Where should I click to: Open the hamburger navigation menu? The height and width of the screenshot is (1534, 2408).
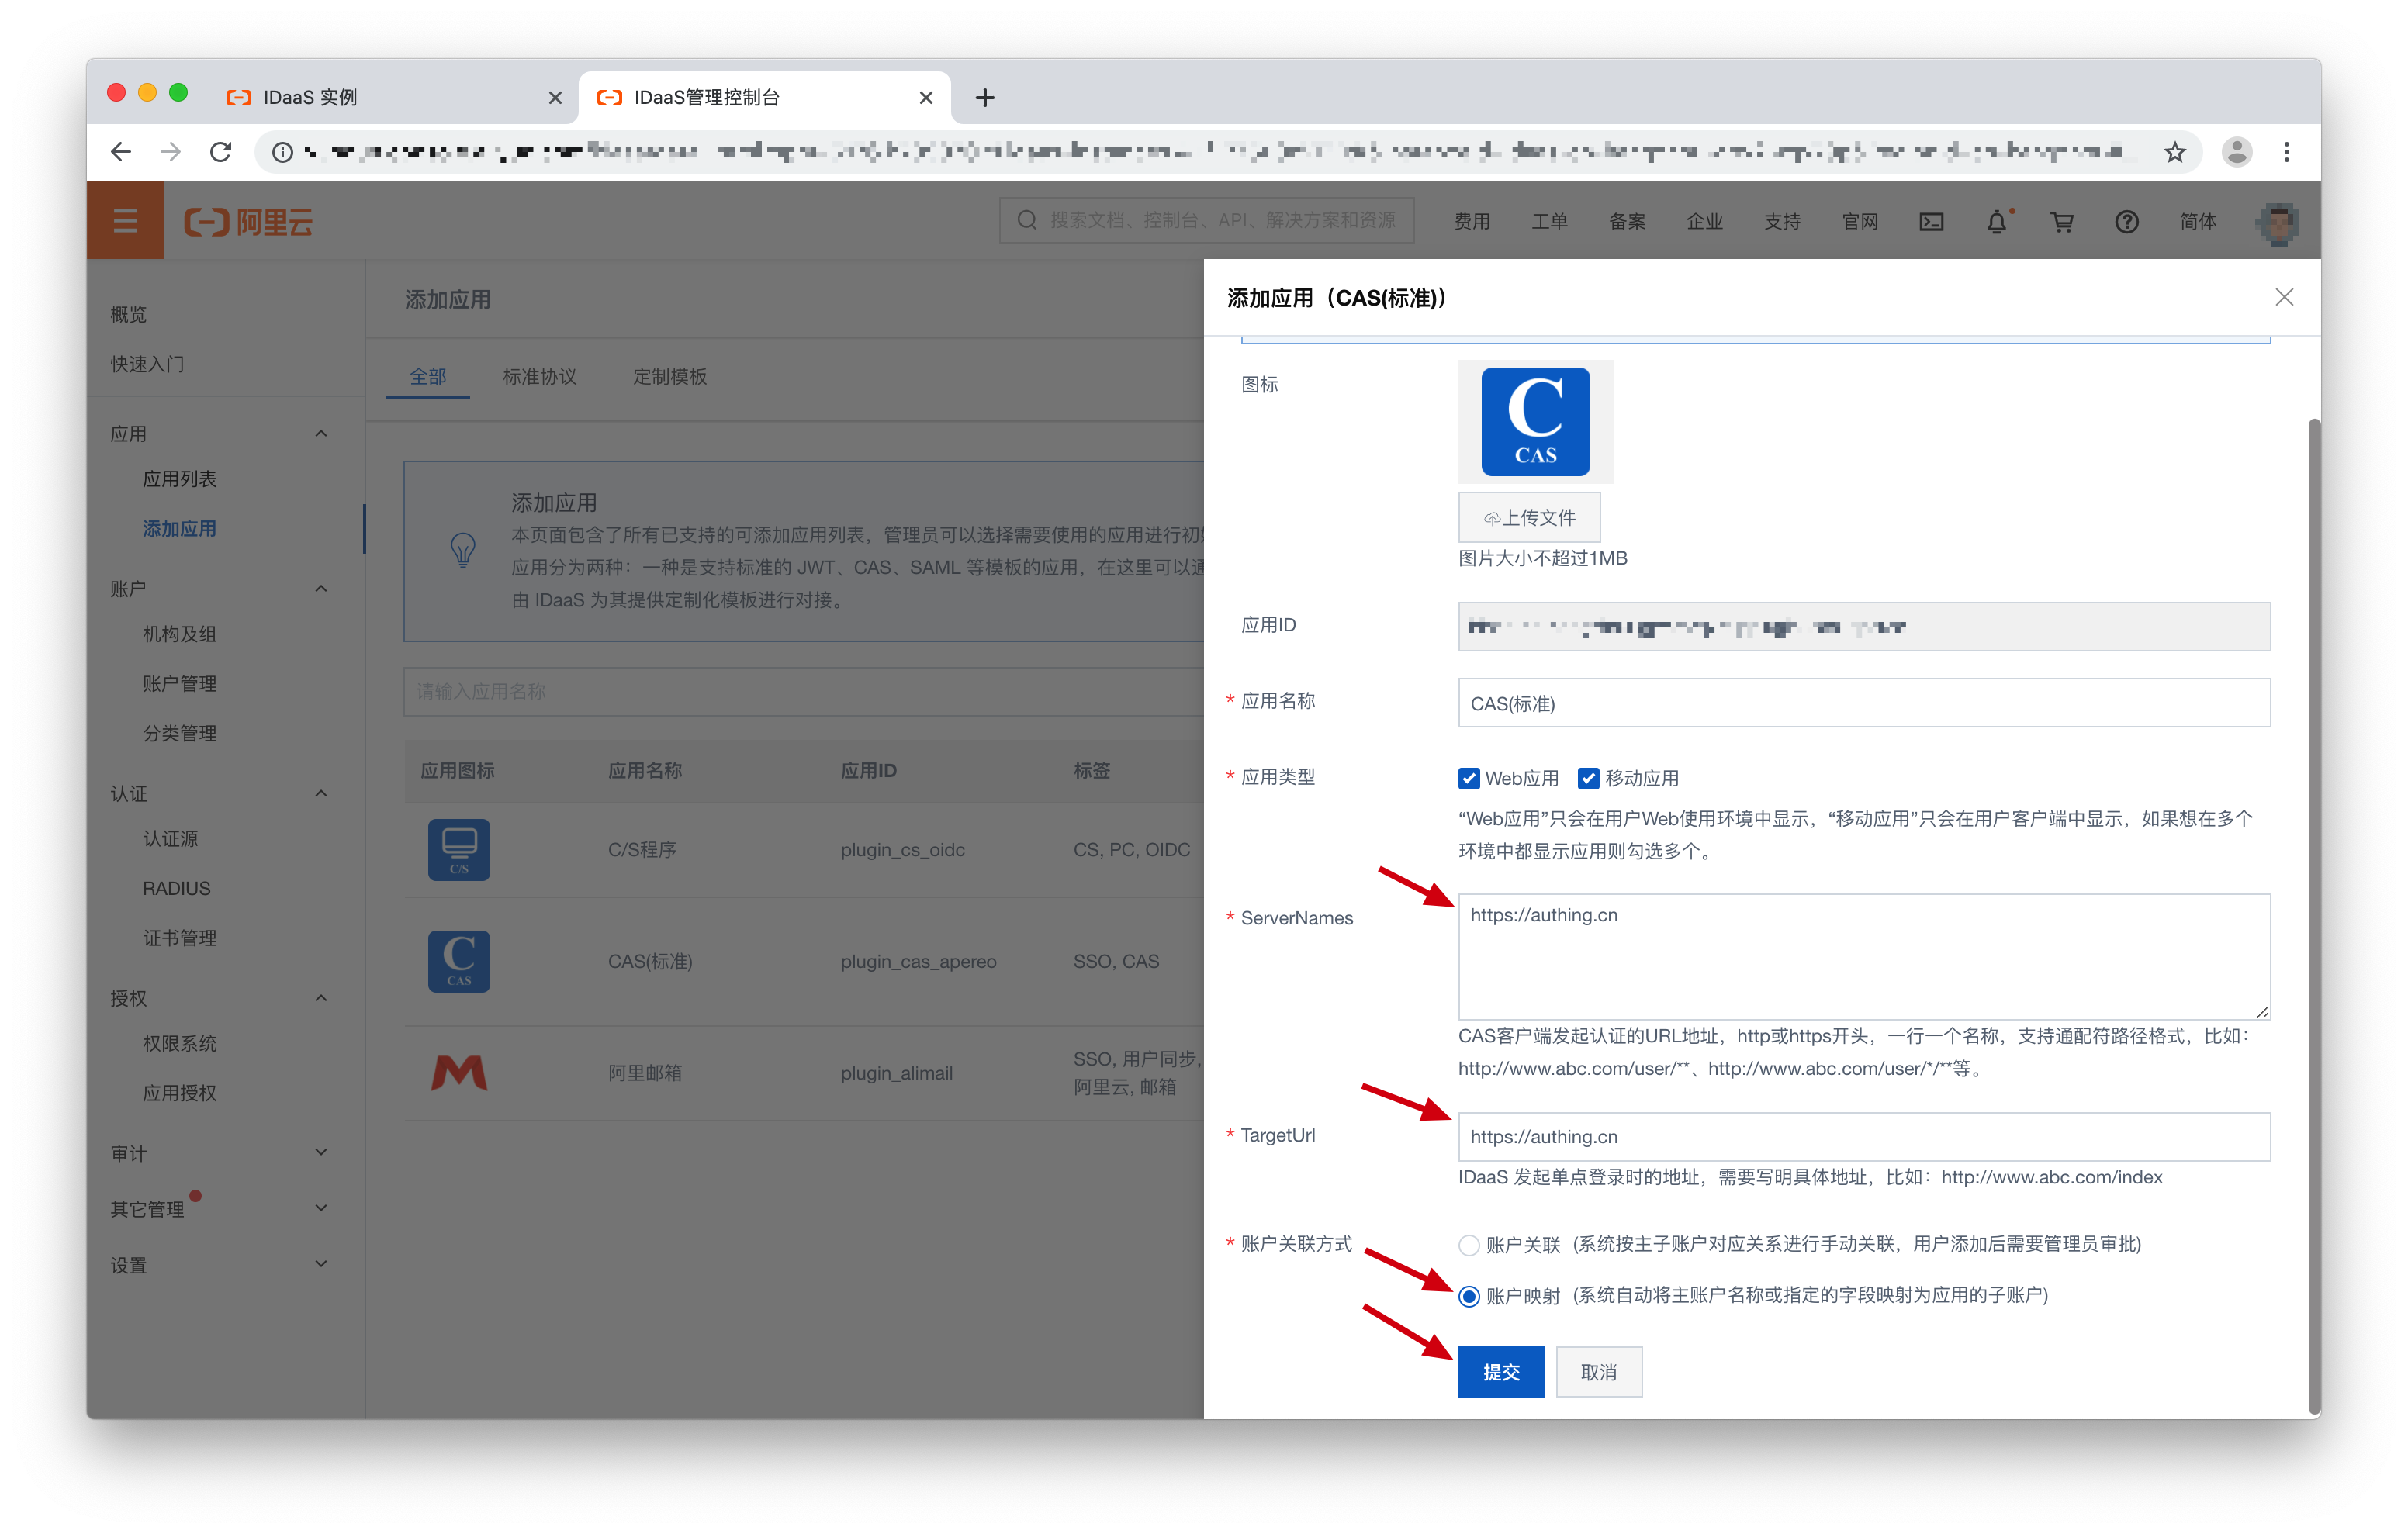125,221
